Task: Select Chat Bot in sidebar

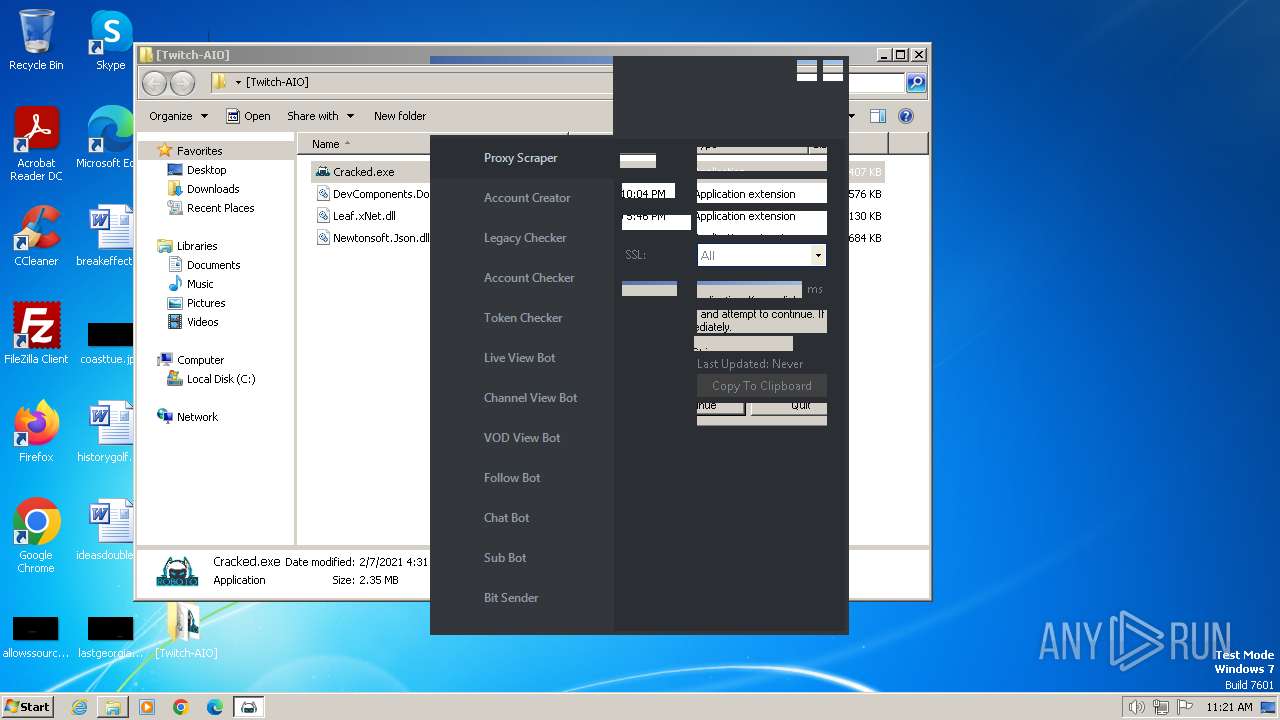Action: point(507,518)
